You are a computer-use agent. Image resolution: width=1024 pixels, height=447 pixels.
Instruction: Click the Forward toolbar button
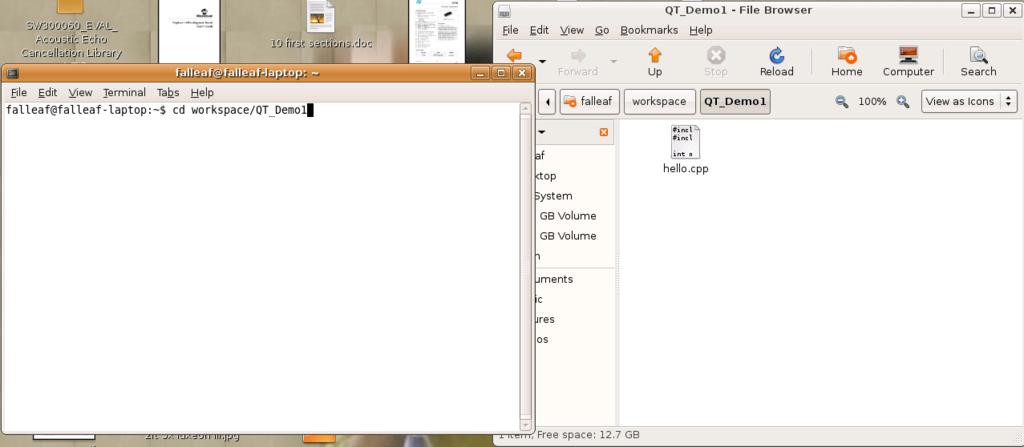[x=578, y=61]
